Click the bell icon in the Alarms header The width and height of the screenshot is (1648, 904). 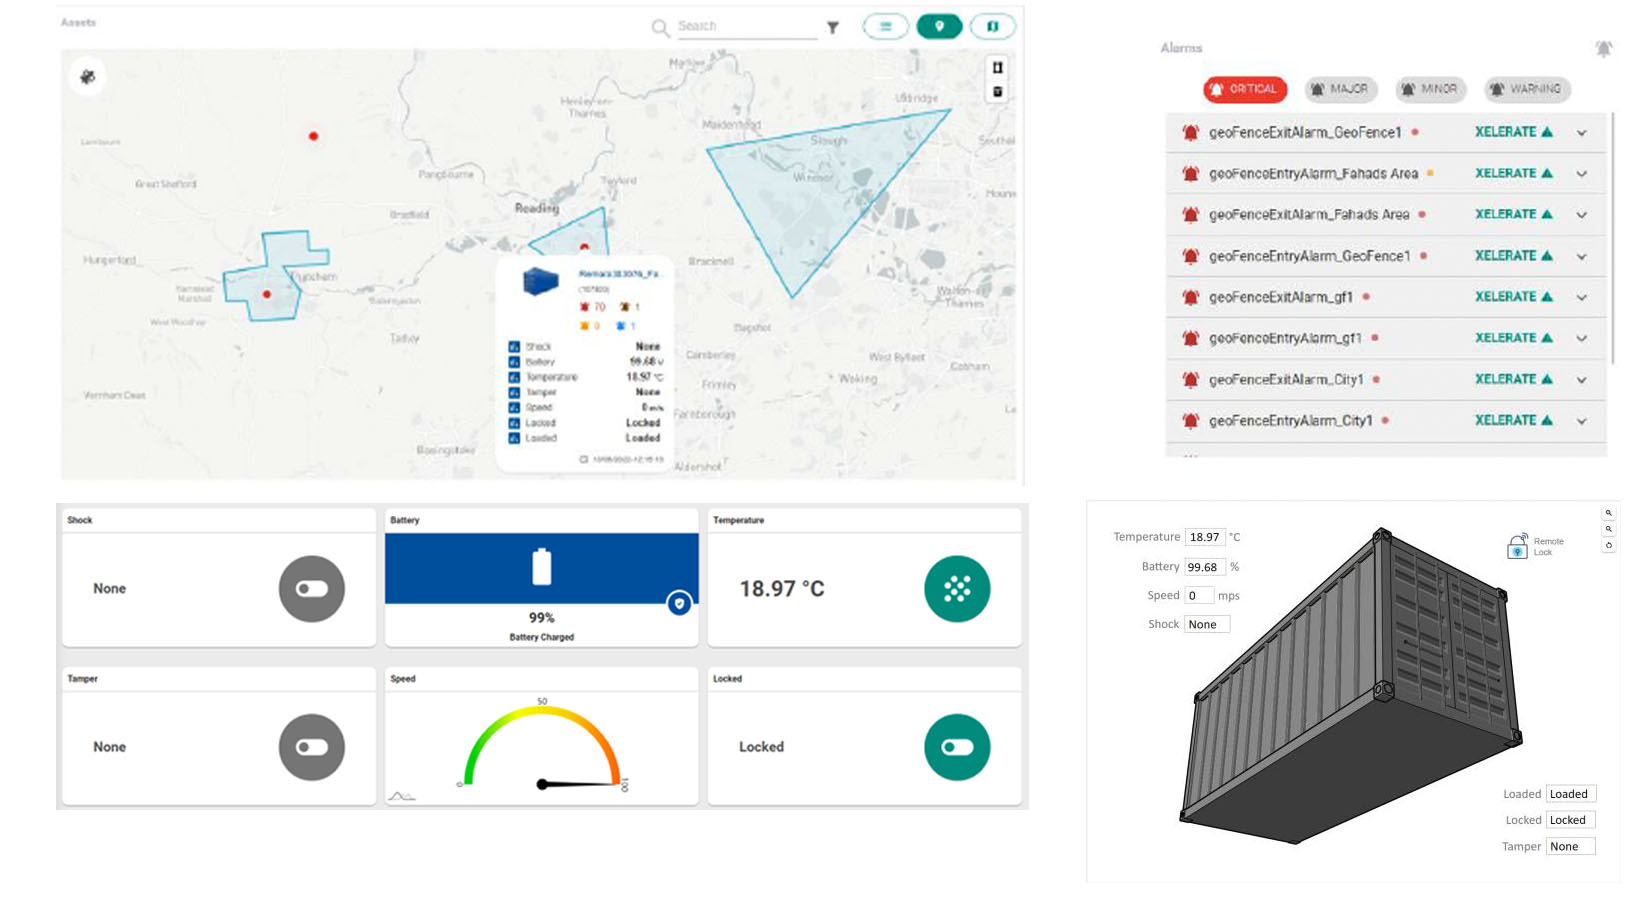(1603, 49)
